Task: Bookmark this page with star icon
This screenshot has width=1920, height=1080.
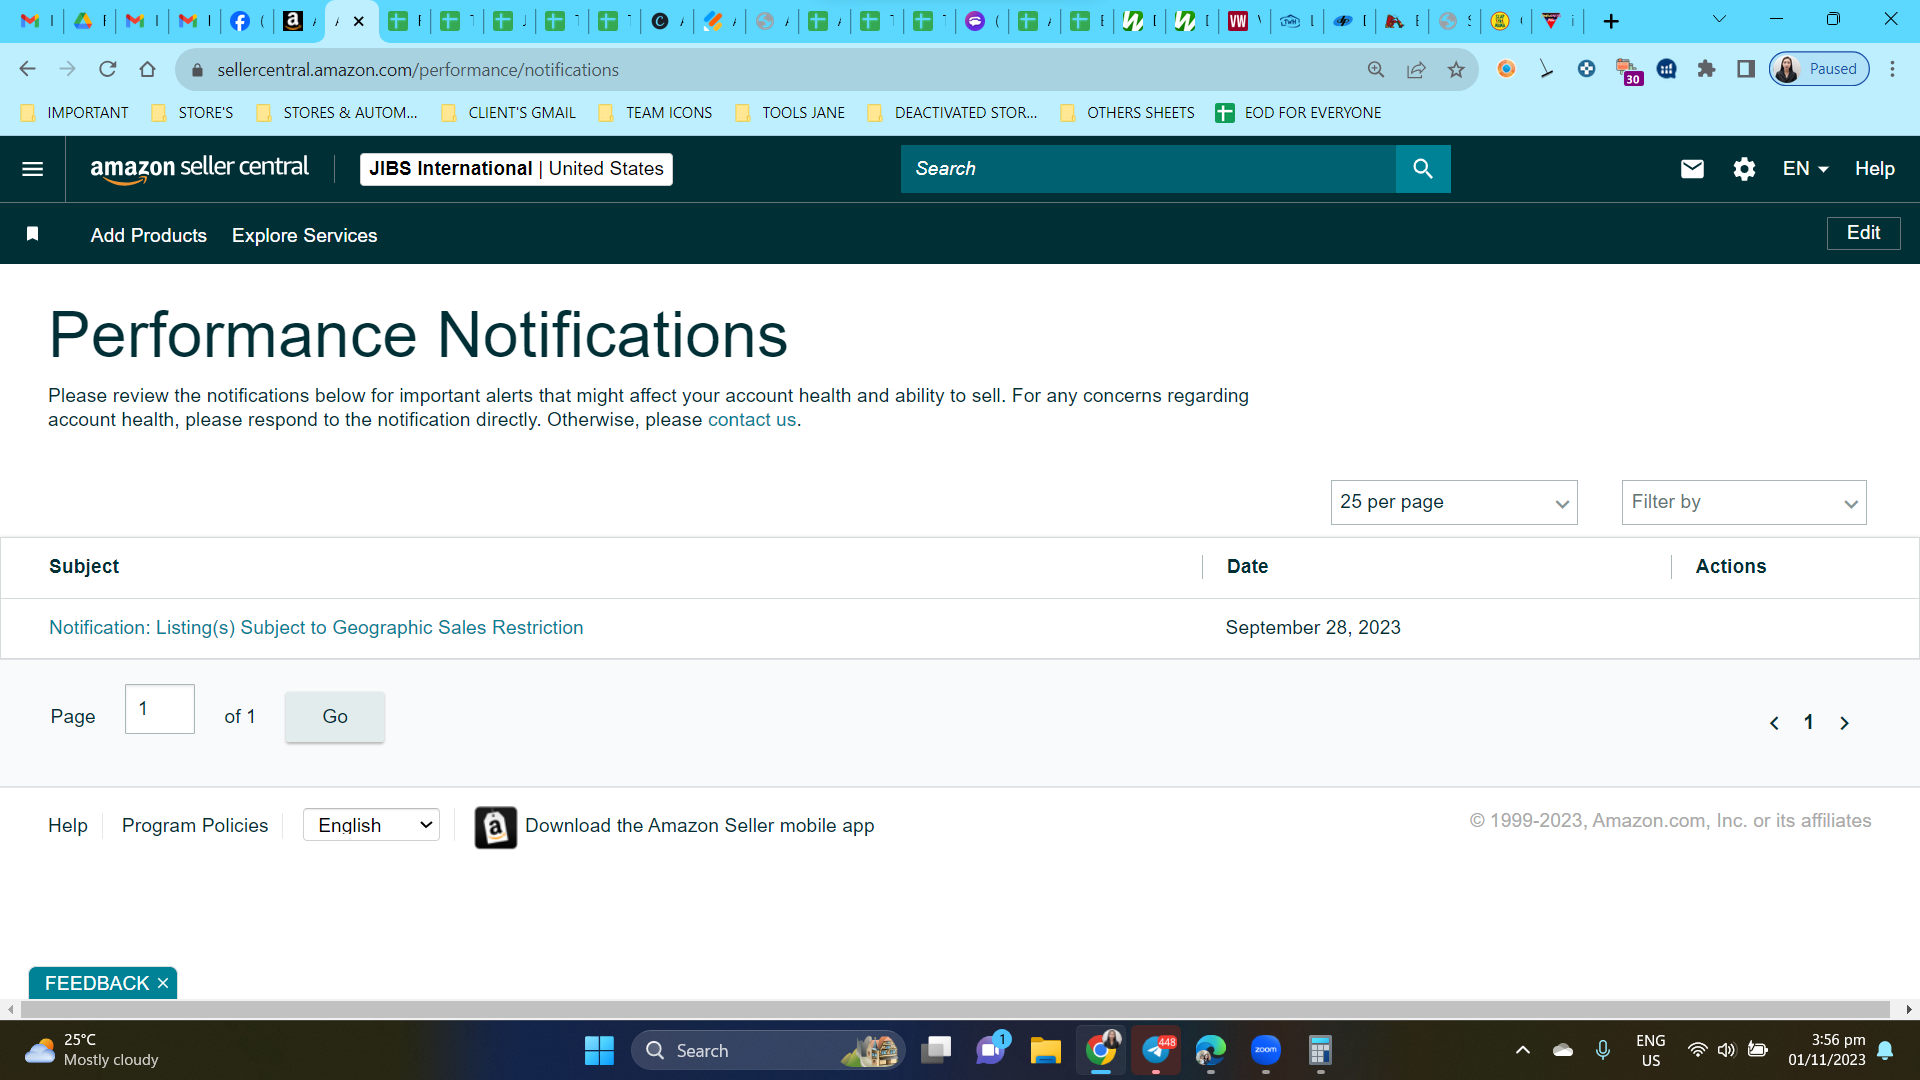Action: [1456, 69]
